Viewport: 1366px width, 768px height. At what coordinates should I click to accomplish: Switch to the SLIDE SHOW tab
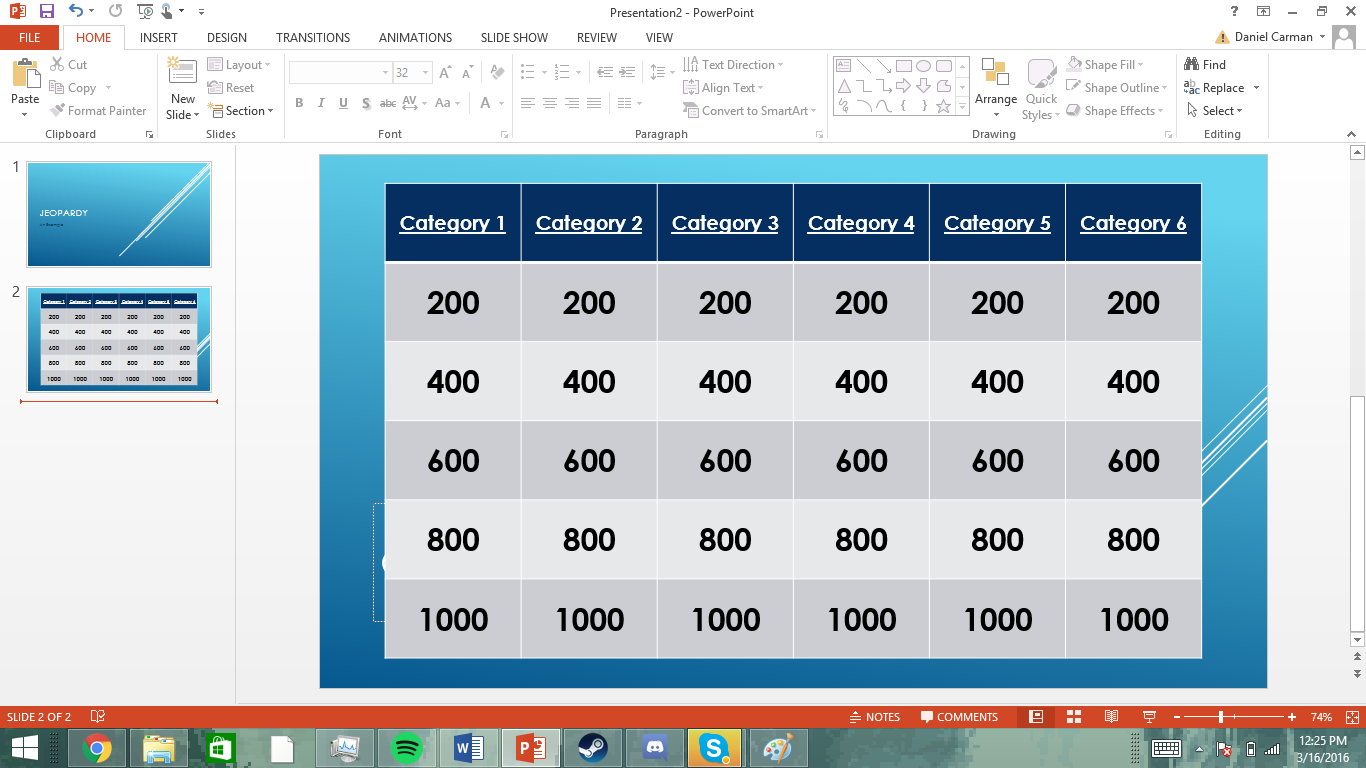(514, 37)
